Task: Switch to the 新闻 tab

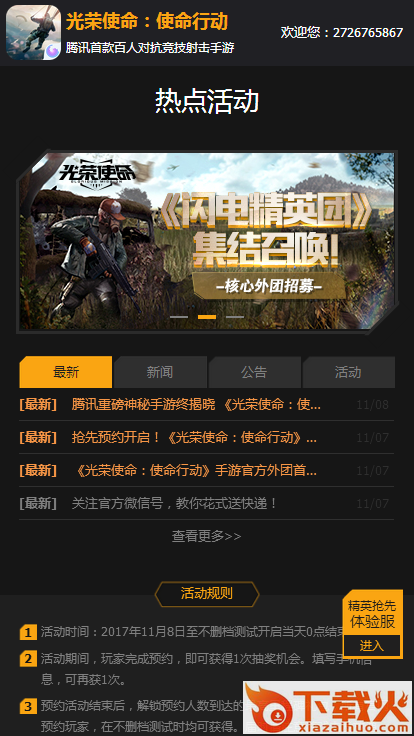Action: [x=160, y=372]
